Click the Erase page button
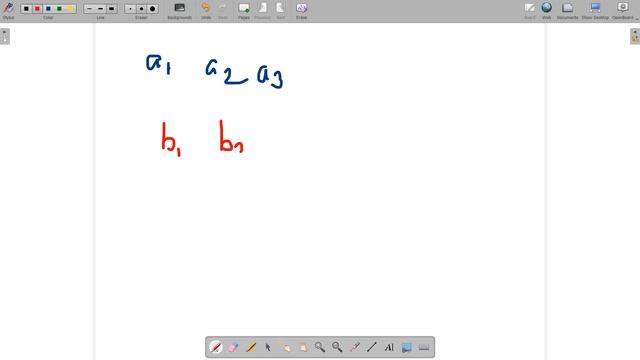Viewport: 640px width, 360px height. [302, 11]
